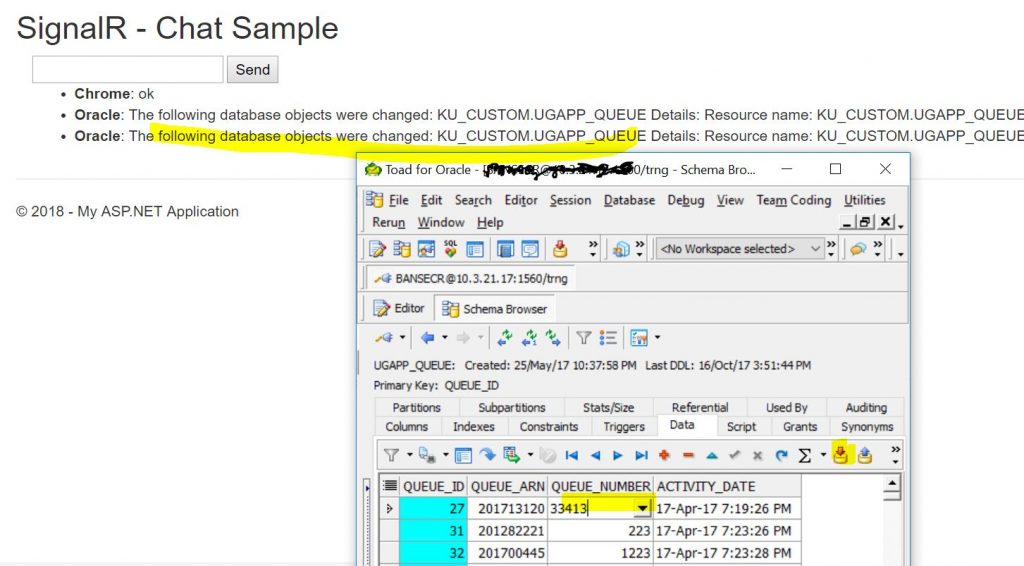The height and width of the screenshot is (566, 1024).
Task: Click the highlighted Commit icon in data toolbar
Action: point(840,454)
